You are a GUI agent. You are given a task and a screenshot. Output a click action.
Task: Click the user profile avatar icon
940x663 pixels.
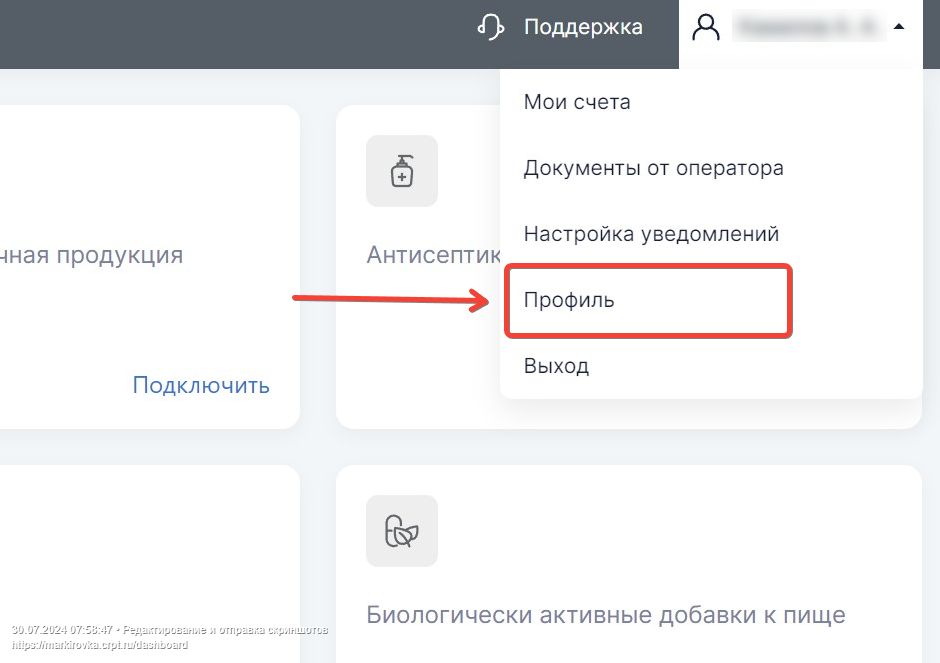[706, 28]
